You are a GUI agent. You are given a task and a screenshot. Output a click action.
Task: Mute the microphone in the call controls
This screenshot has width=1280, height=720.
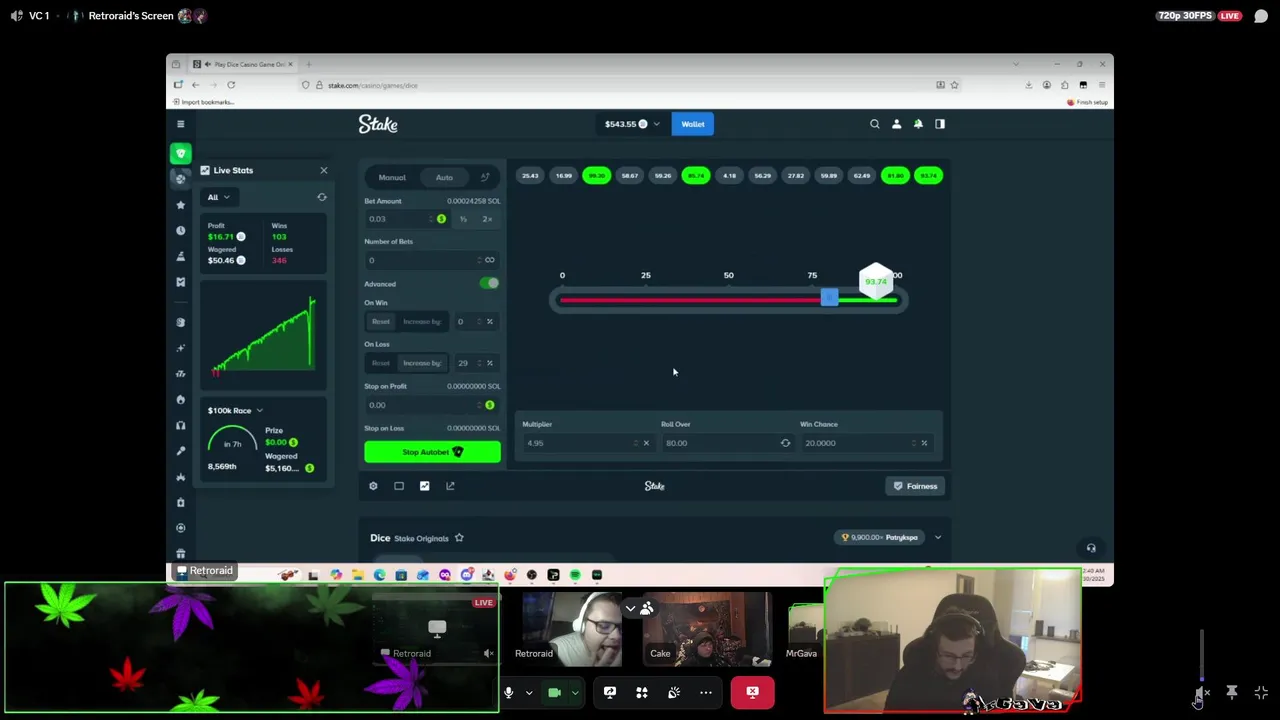pyautogui.click(x=508, y=692)
